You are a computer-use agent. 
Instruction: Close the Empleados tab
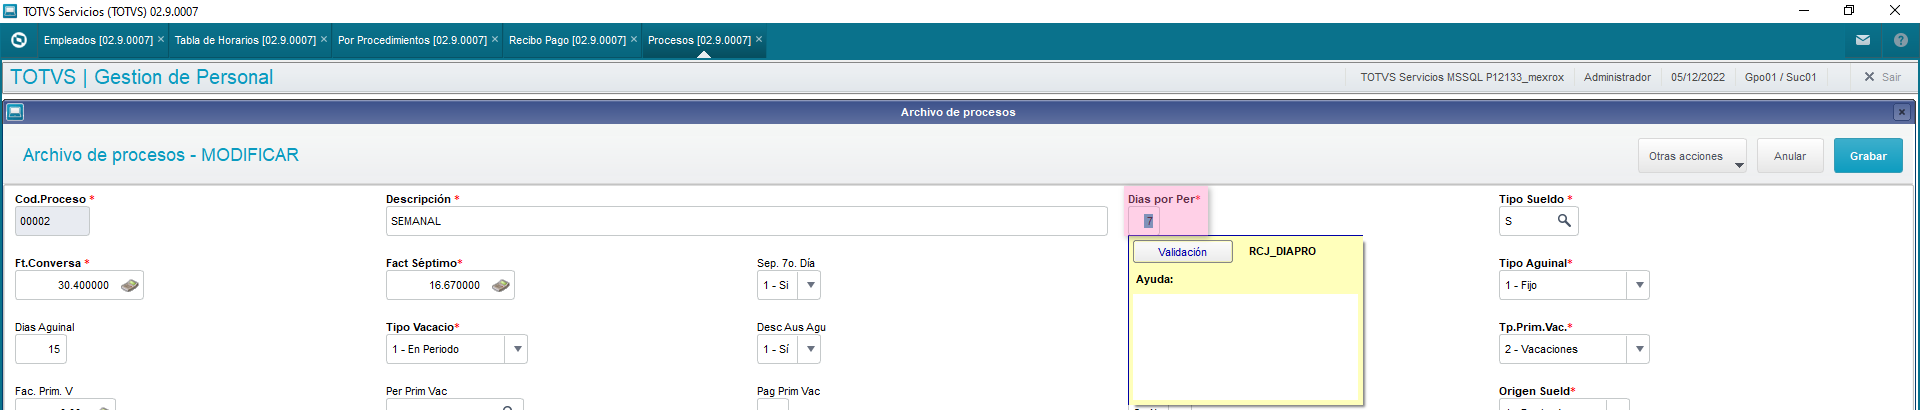point(161,39)
